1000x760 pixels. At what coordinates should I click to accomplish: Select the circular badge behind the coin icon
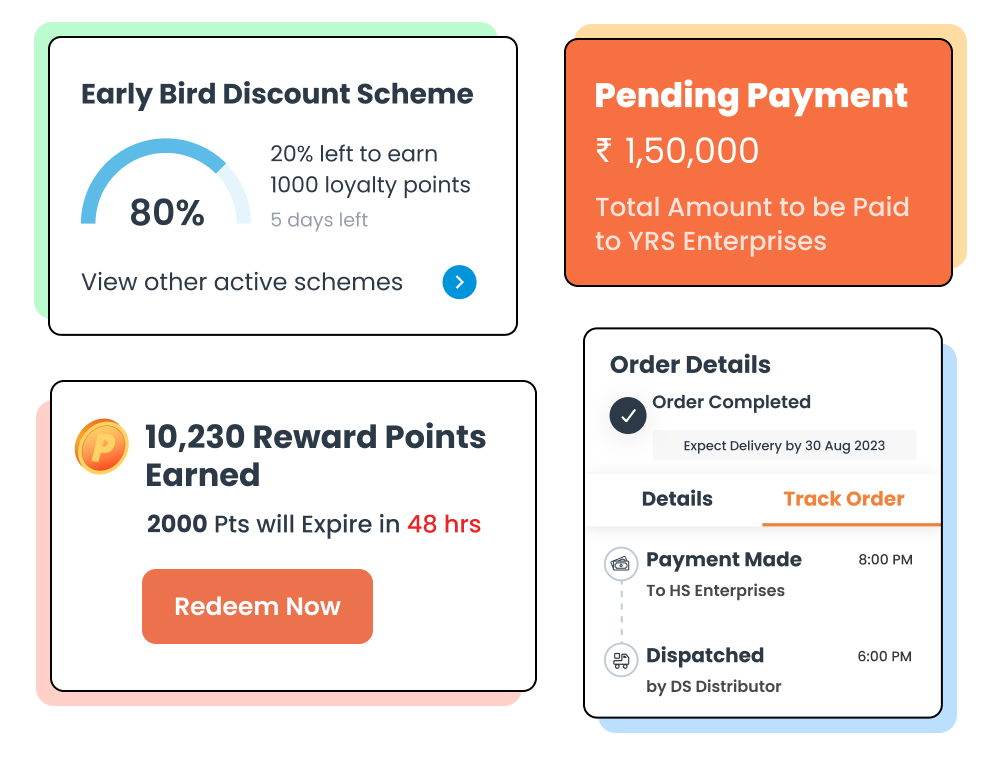coord(101,446)
